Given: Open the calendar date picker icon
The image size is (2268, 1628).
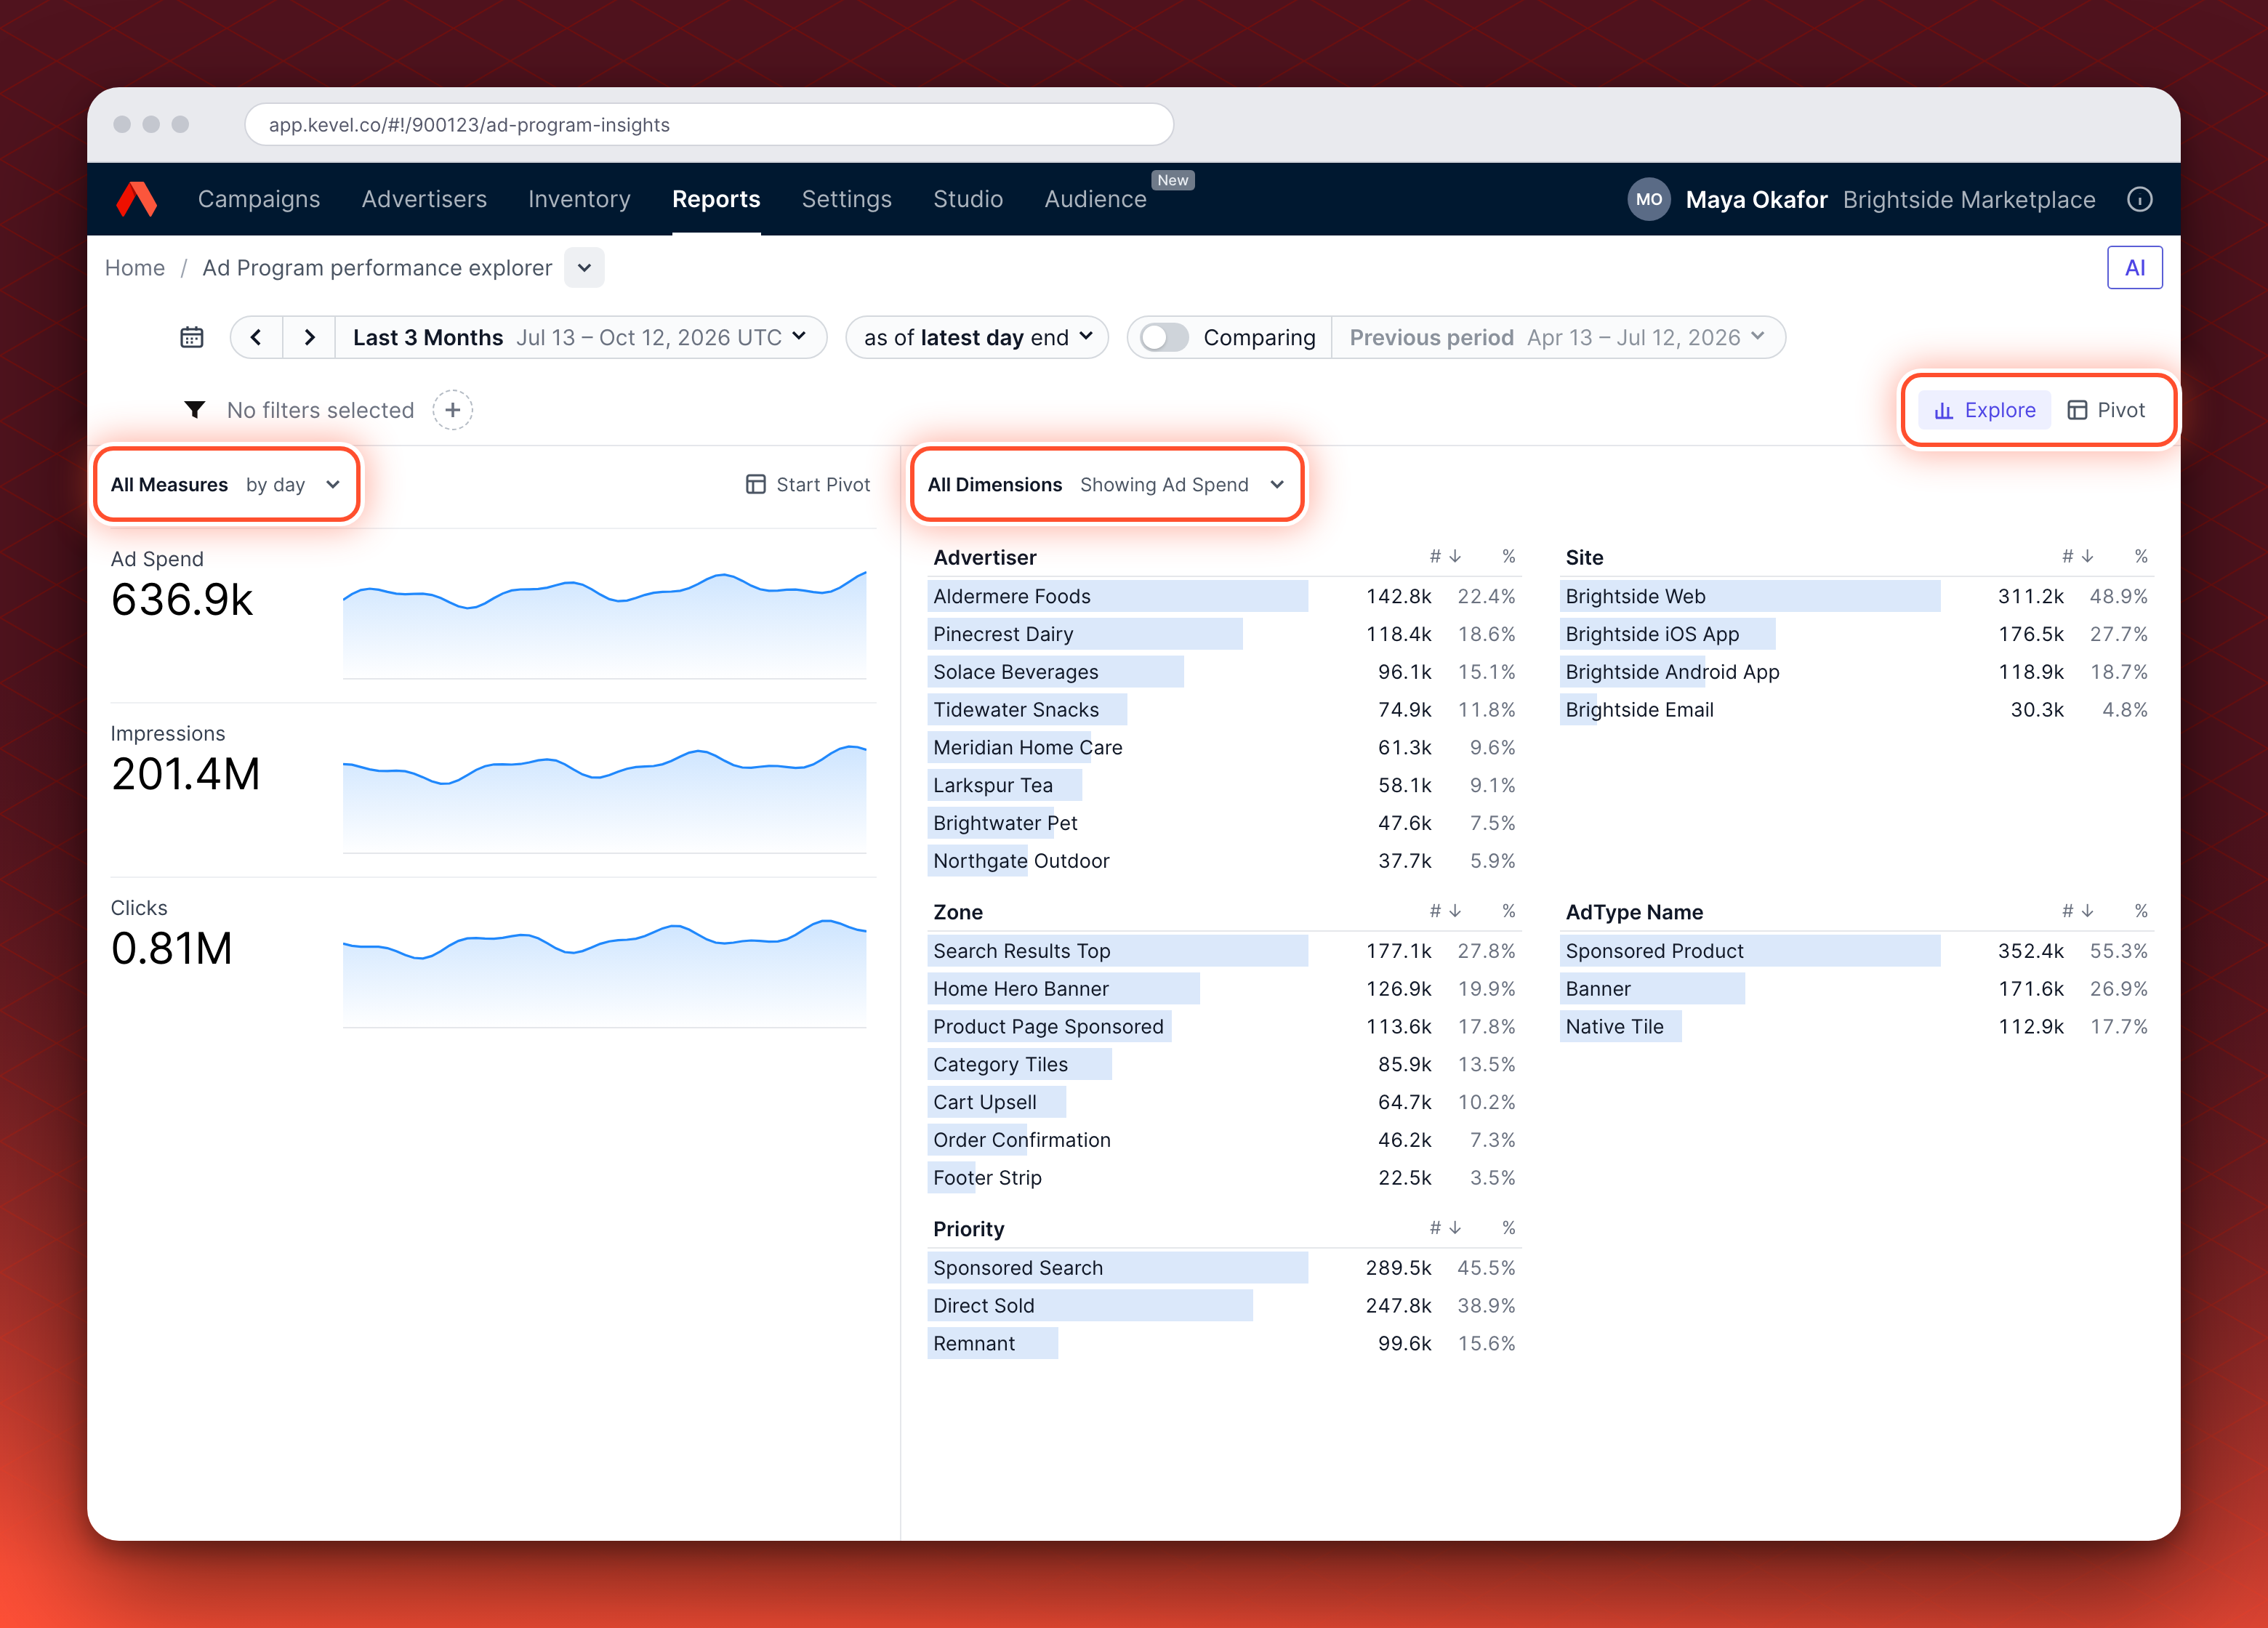Looking at the screenshot, I should pos(192,337).
